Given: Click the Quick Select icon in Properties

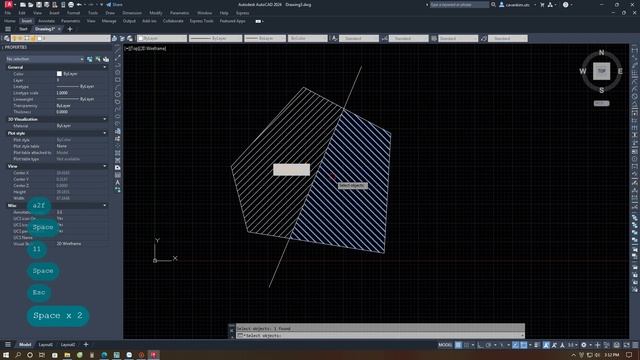Looking at the screenshot, I should (106, 59).
